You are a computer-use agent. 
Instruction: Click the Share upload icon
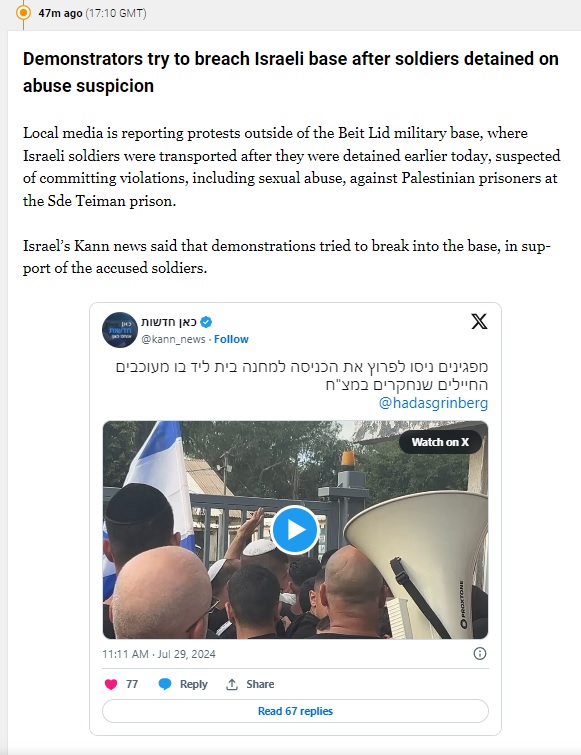(232, 684)
